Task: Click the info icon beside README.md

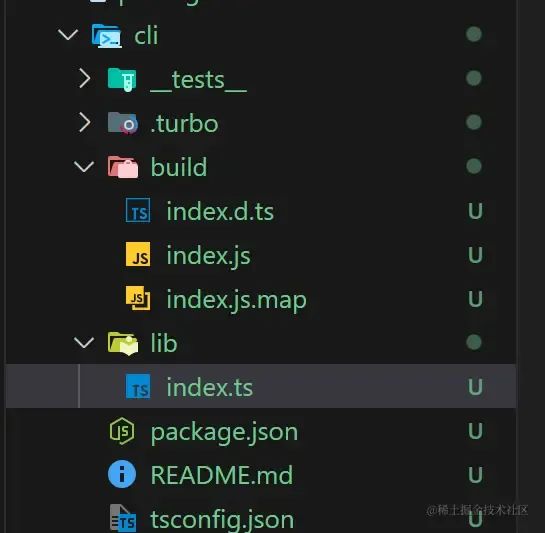Action: 122,474
